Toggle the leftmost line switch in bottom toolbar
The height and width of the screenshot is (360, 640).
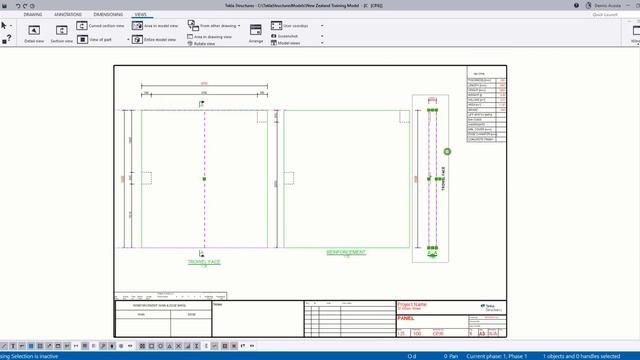4,346
